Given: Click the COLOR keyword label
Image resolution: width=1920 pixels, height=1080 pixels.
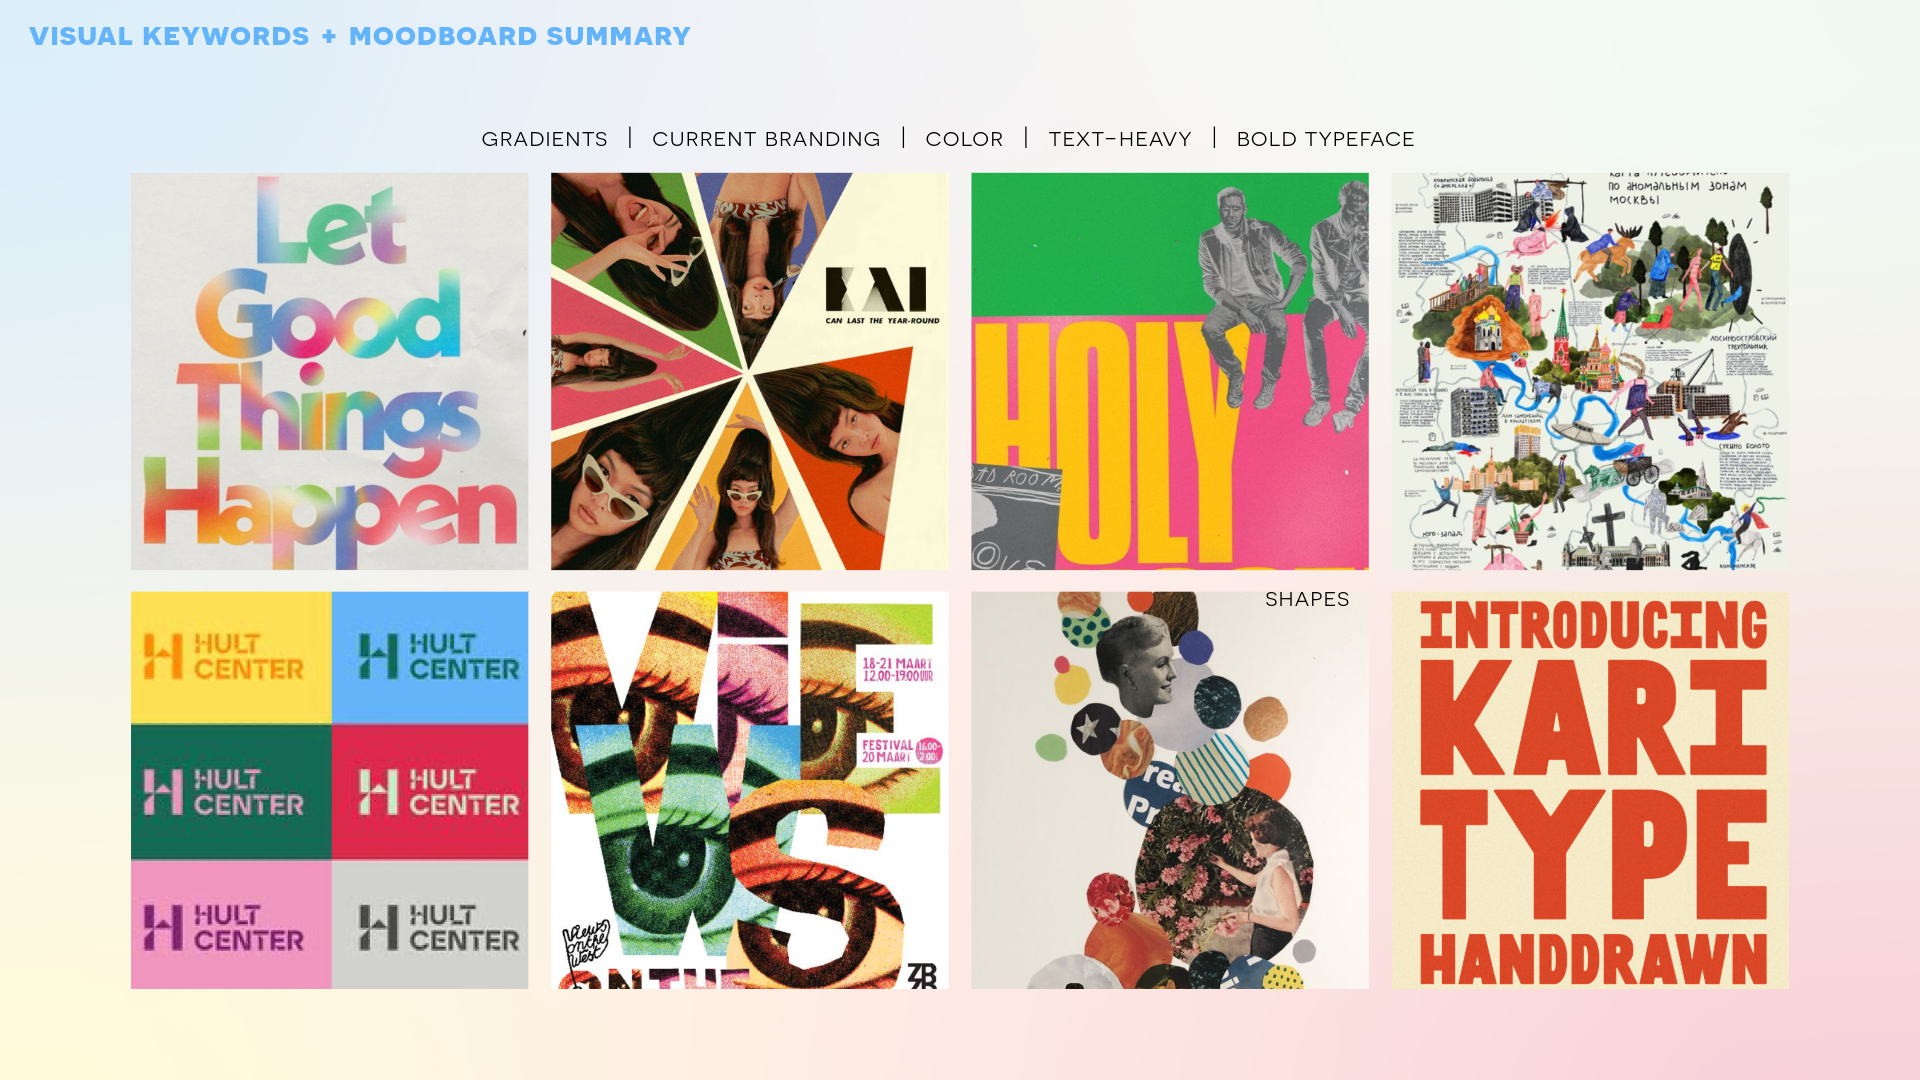Looking at the screenshot, I should point(964,139).
